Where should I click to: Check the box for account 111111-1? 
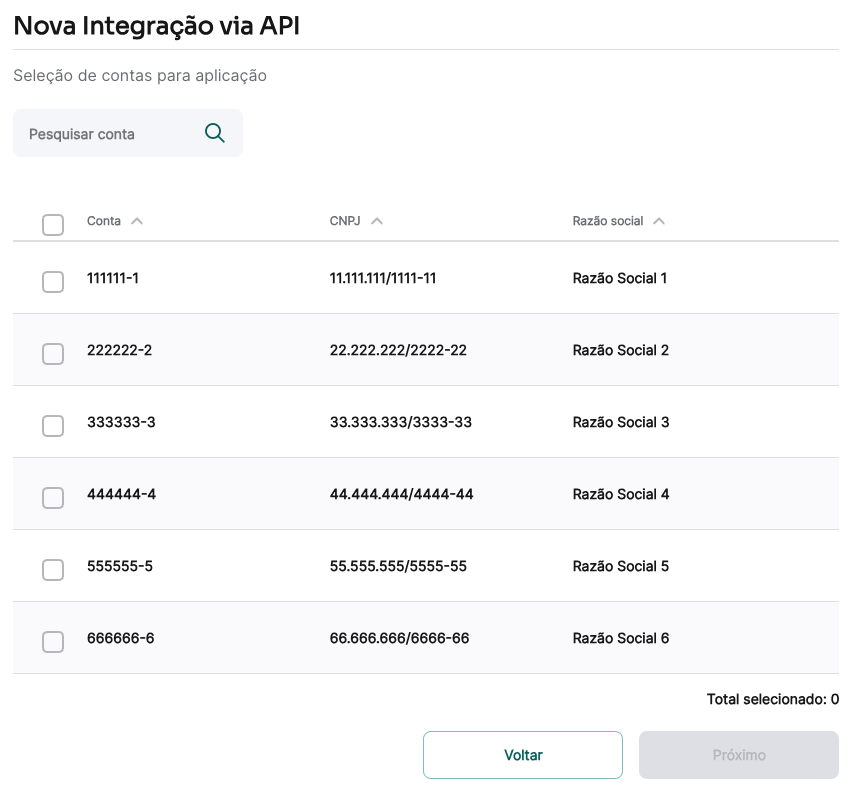(53, 282)
